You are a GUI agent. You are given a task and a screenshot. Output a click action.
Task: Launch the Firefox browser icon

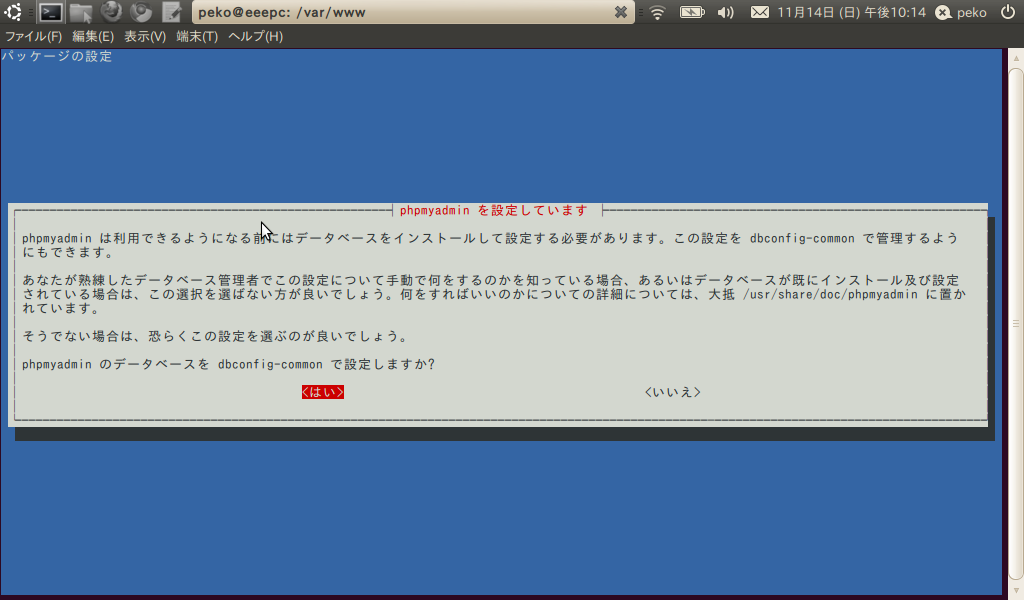pos(112,12)
